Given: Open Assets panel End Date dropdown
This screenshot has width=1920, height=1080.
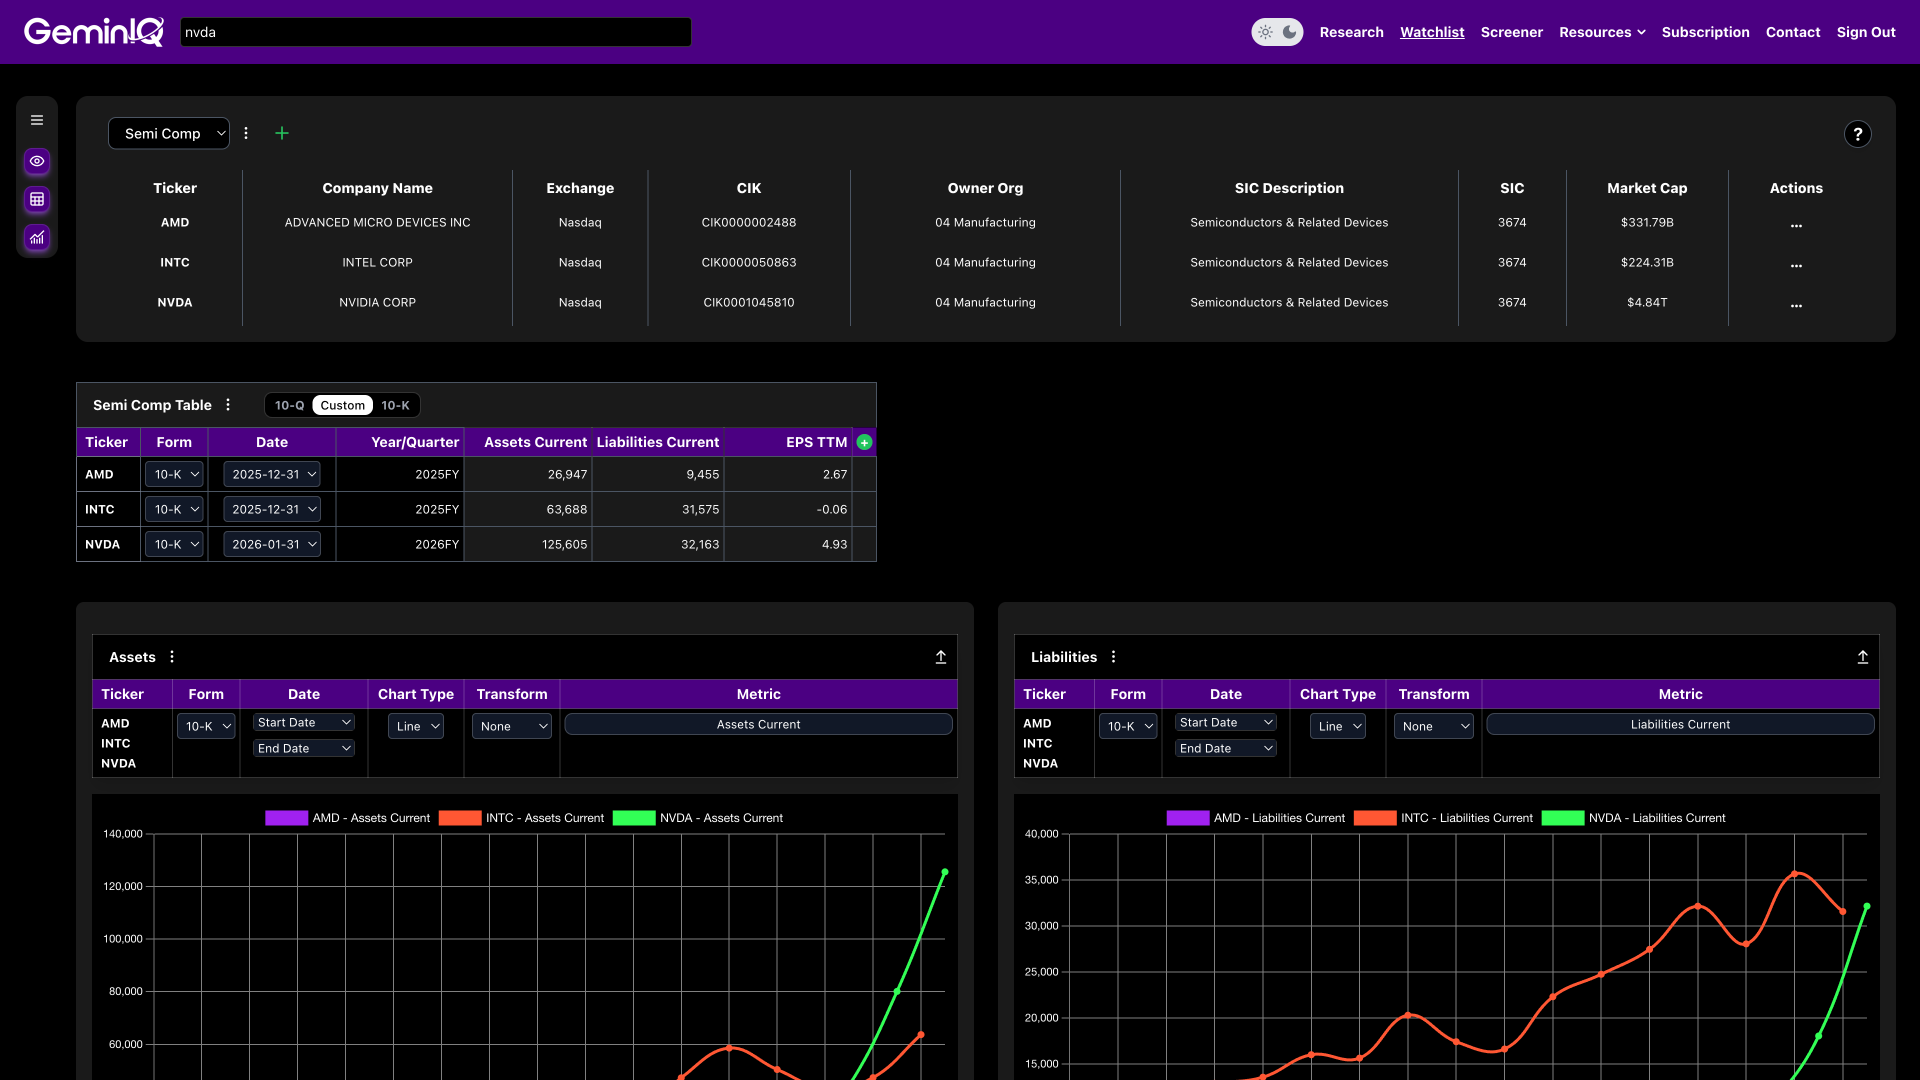Looking at the screenshot, I should pos(304,748).
